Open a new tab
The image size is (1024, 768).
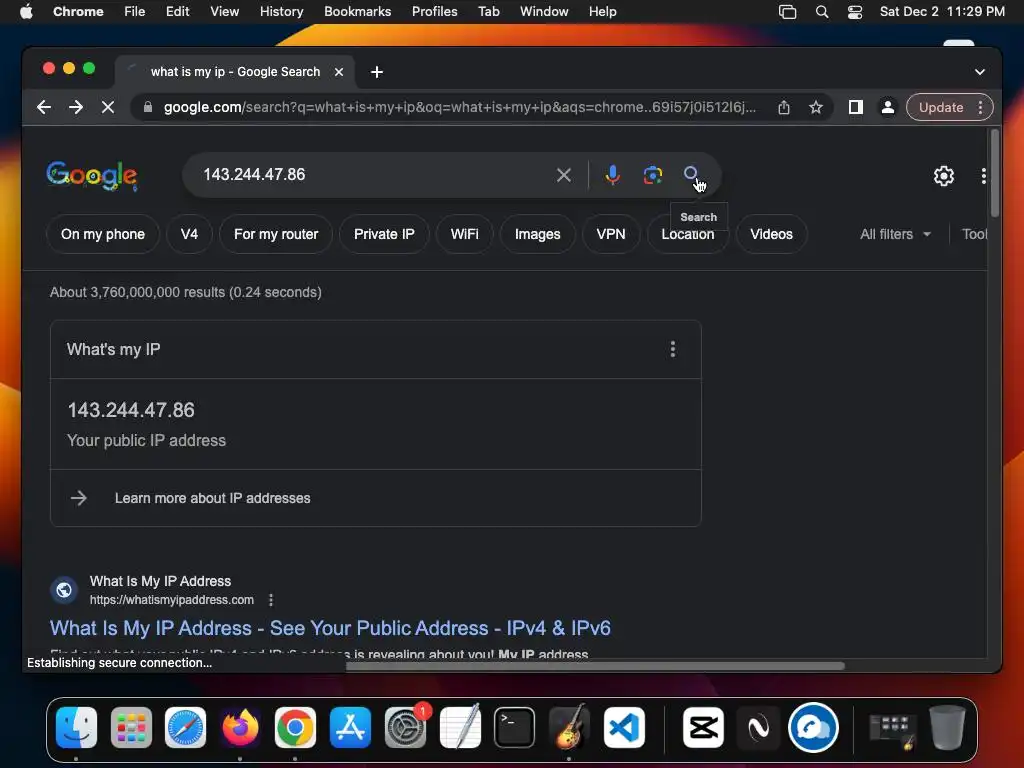click(377, 72)
